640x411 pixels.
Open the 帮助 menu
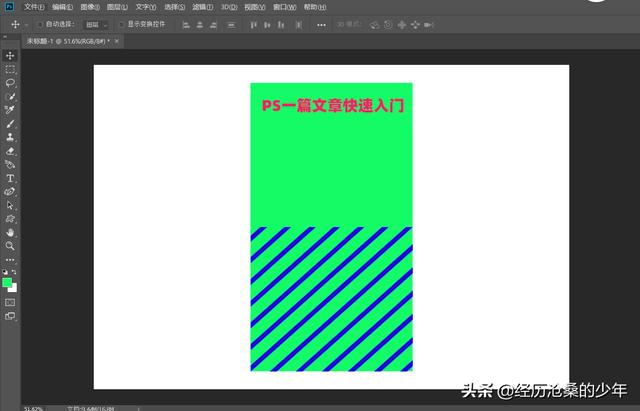[x=315, y=7]
